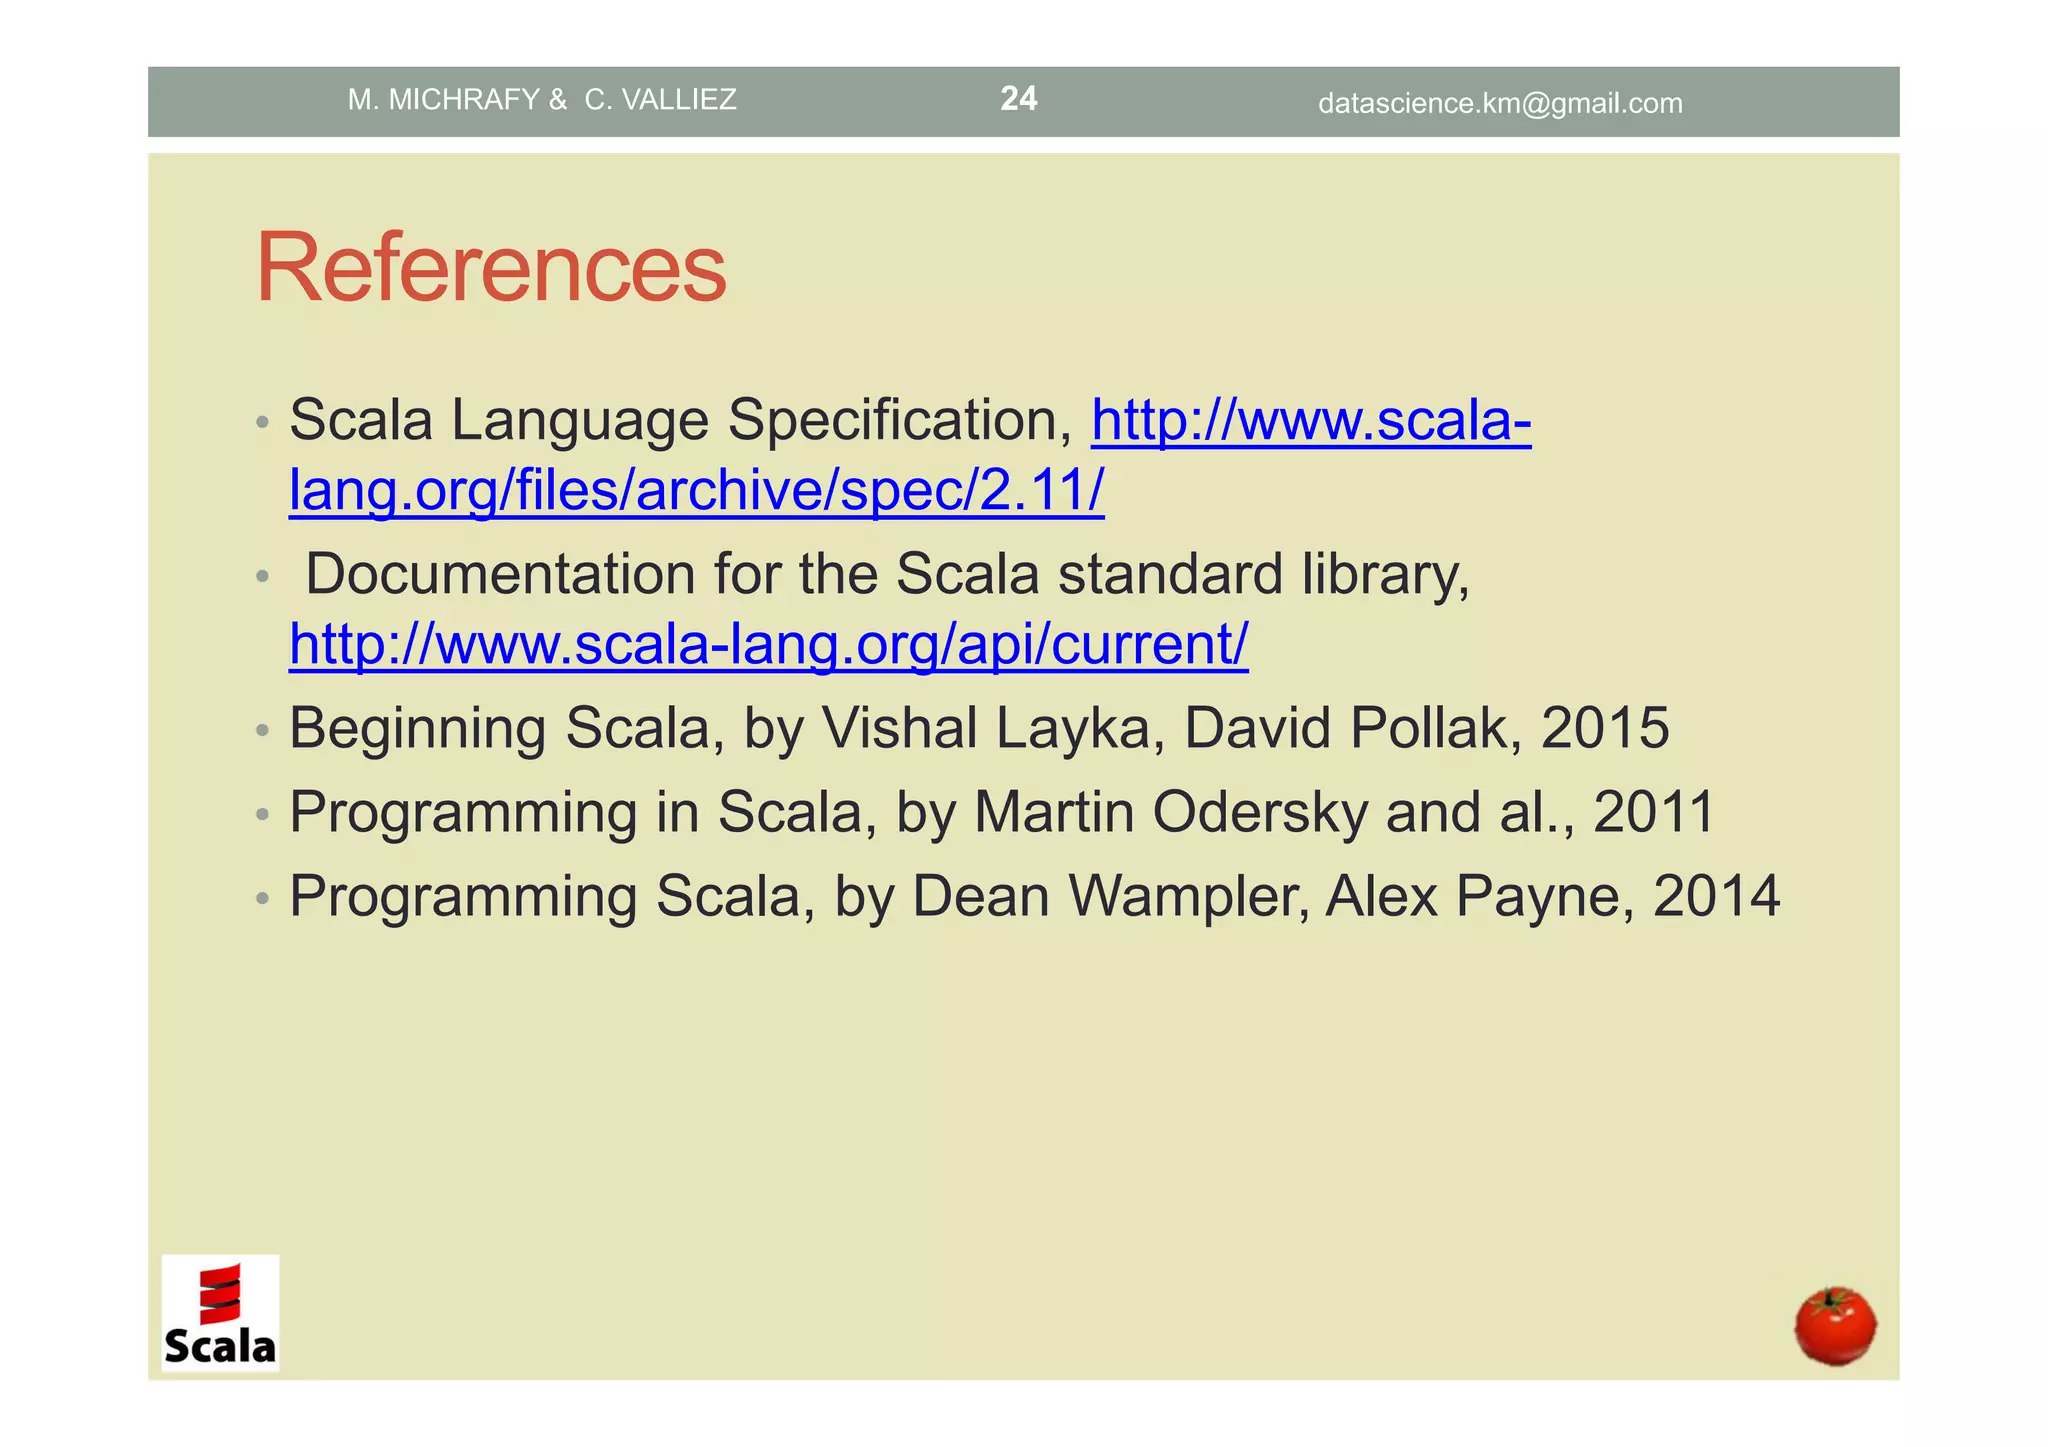Click the name Martin Odersky
The width and height of the screenshot is (2048, 1447).
[x=1170, y=812]
